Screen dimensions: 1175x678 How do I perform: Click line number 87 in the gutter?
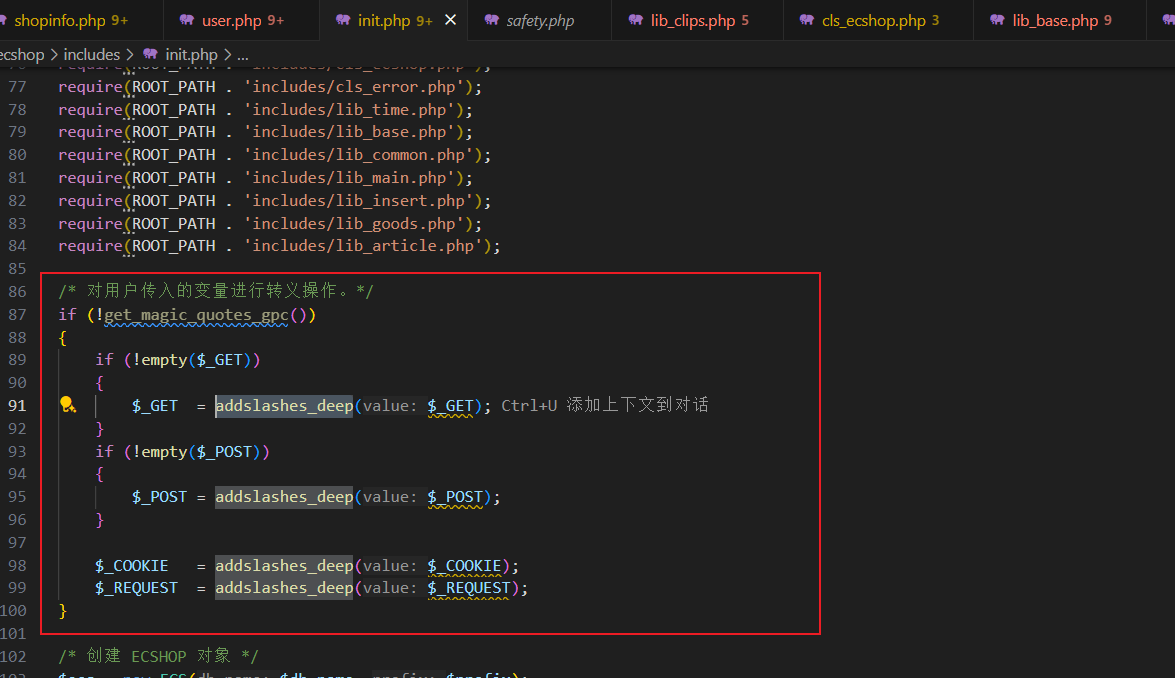coord(17,314)
